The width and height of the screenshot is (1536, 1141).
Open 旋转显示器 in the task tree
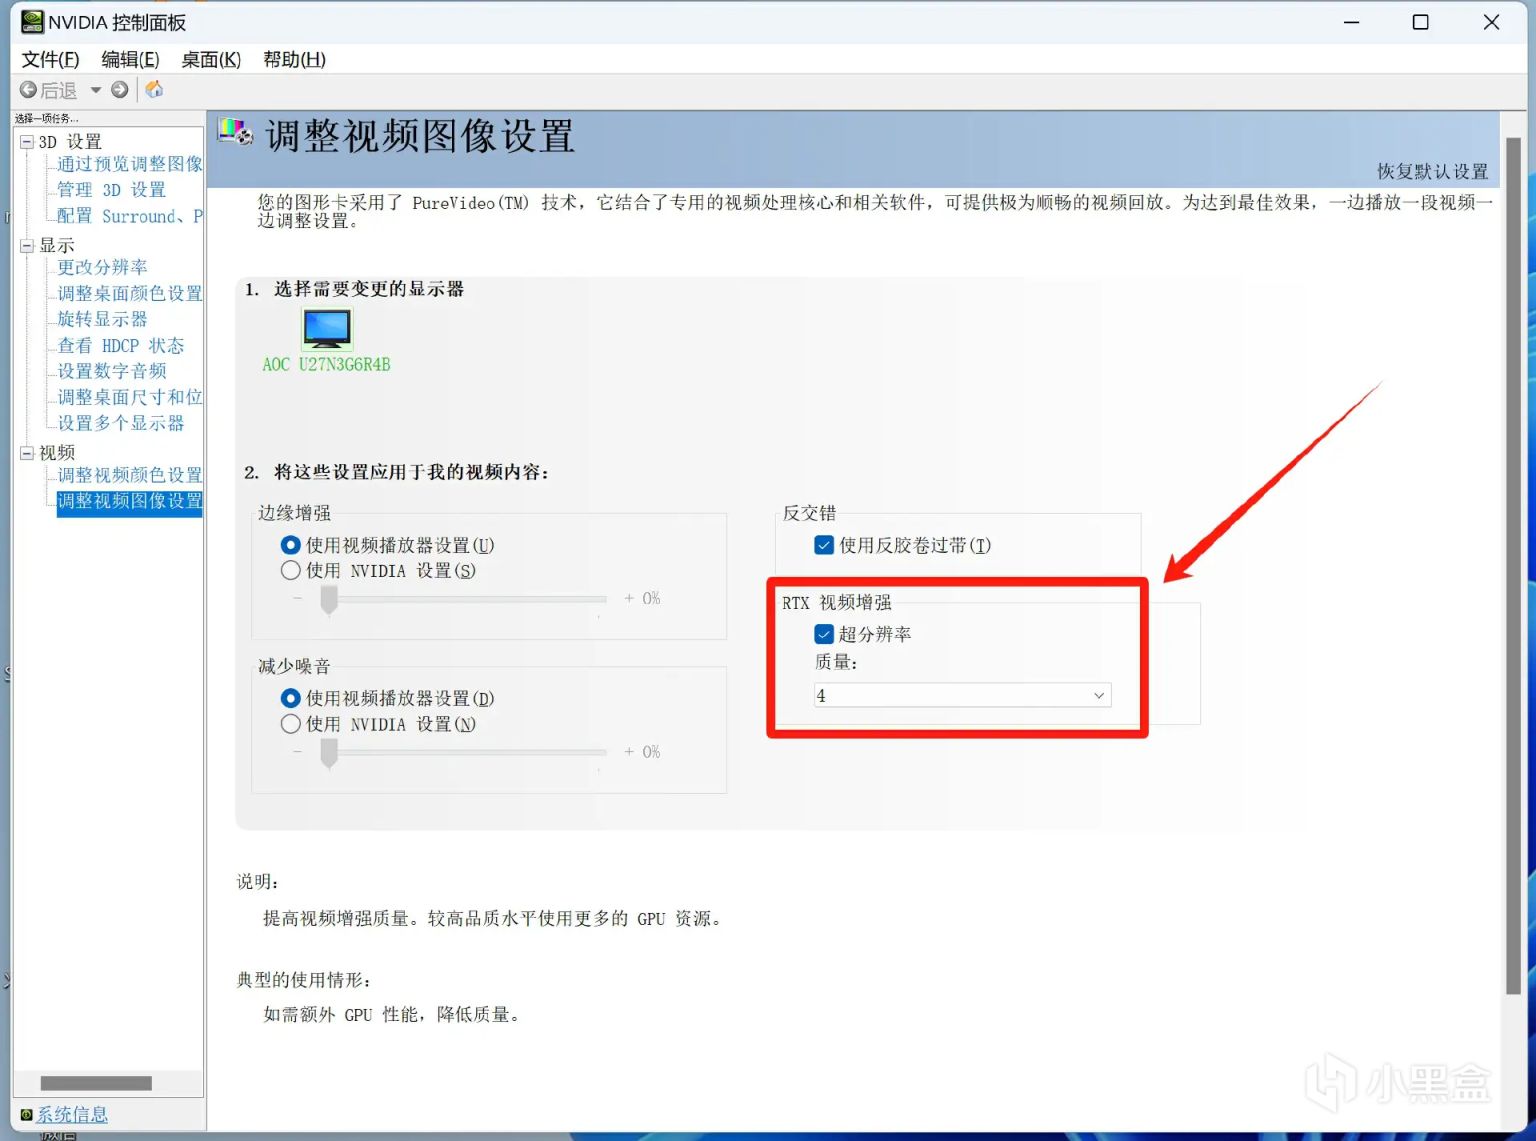[x=102, y=319]
